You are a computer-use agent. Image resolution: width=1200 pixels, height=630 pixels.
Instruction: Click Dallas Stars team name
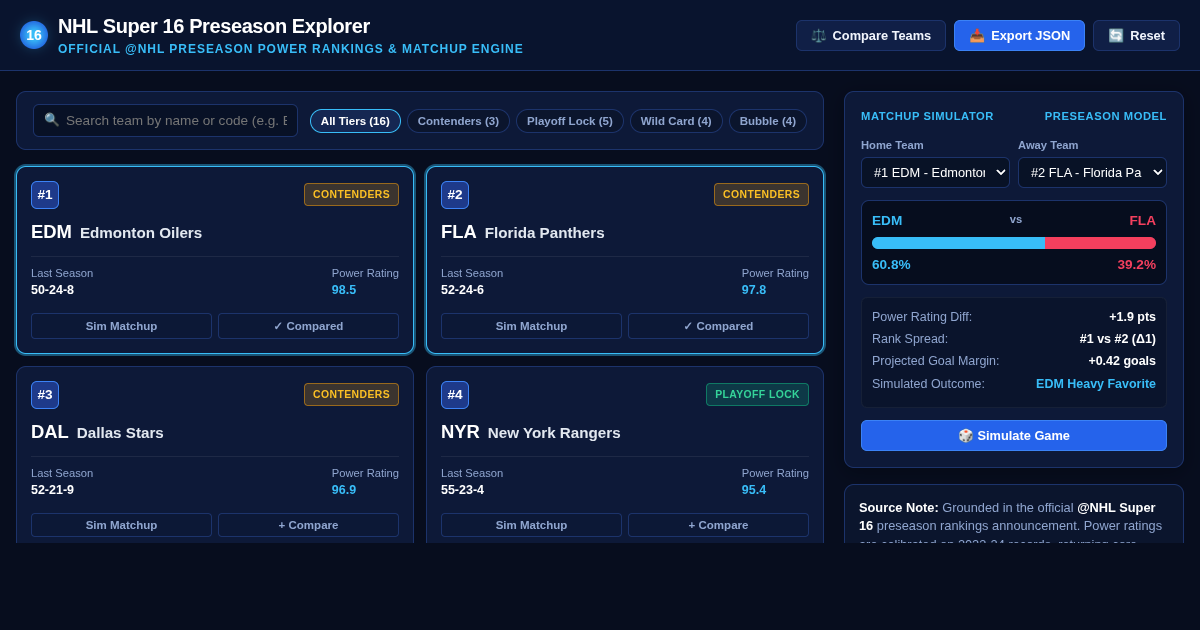click(x=120, y=433)
